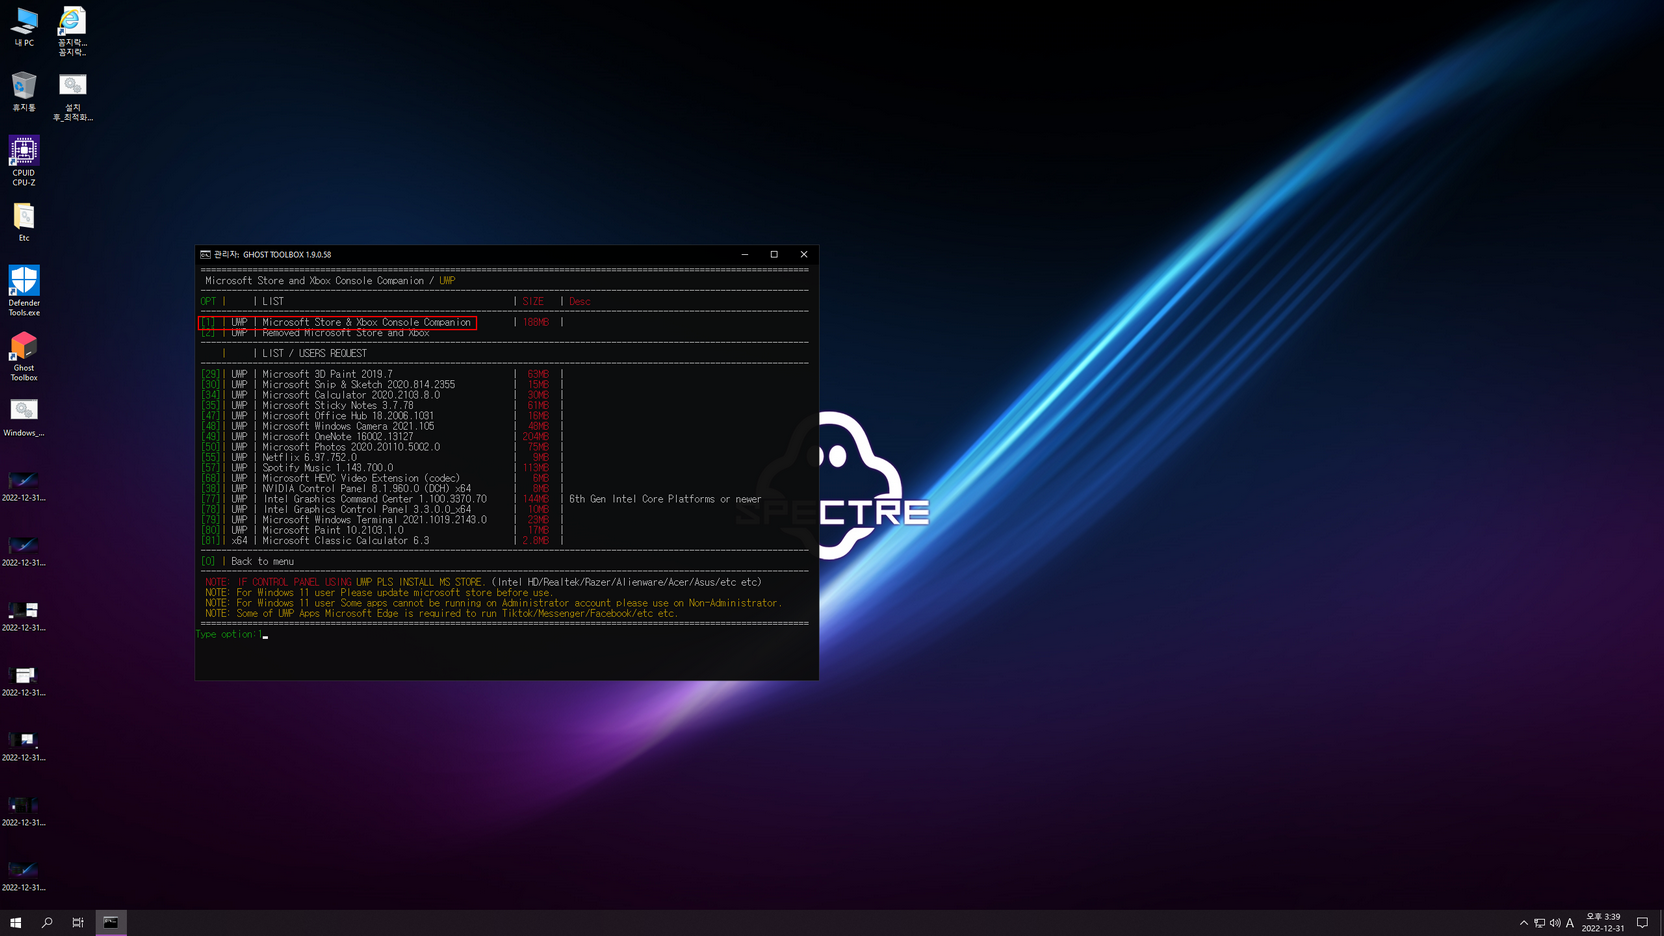Viewport: 1664px width, 936px height.
Task: Open the volume speaker tray icon
Action: coord(1555,923)
